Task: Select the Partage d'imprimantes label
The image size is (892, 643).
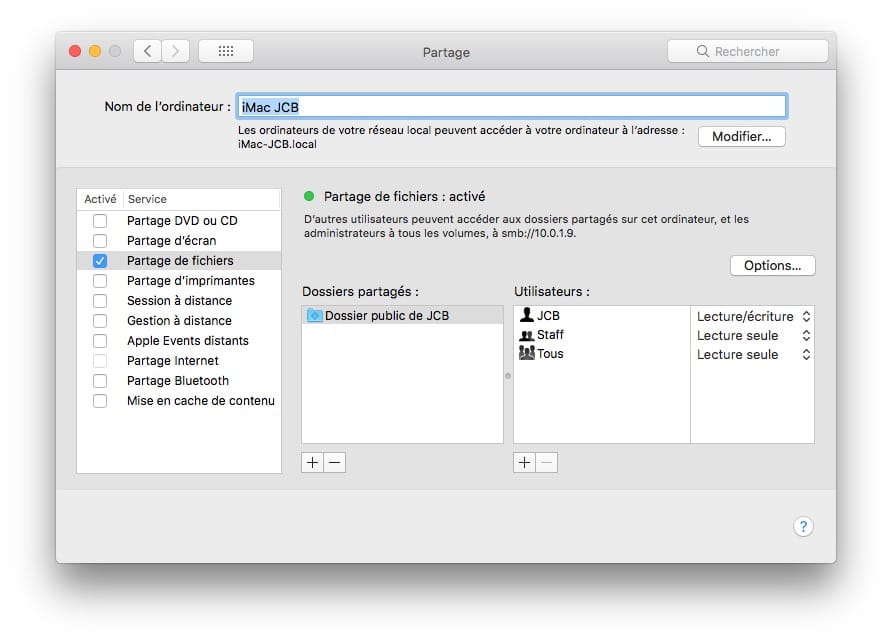Action: (x=191, y=281)
